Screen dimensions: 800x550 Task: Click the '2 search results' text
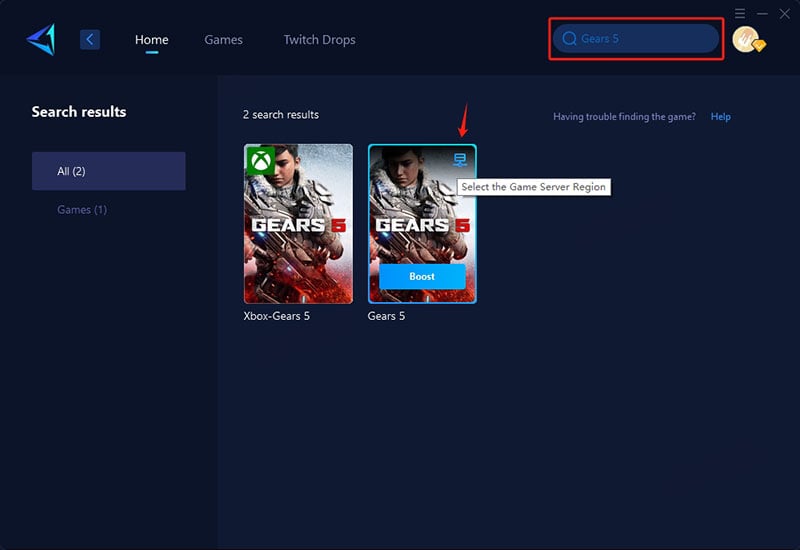pyautogui.click(x=281, y=115)
